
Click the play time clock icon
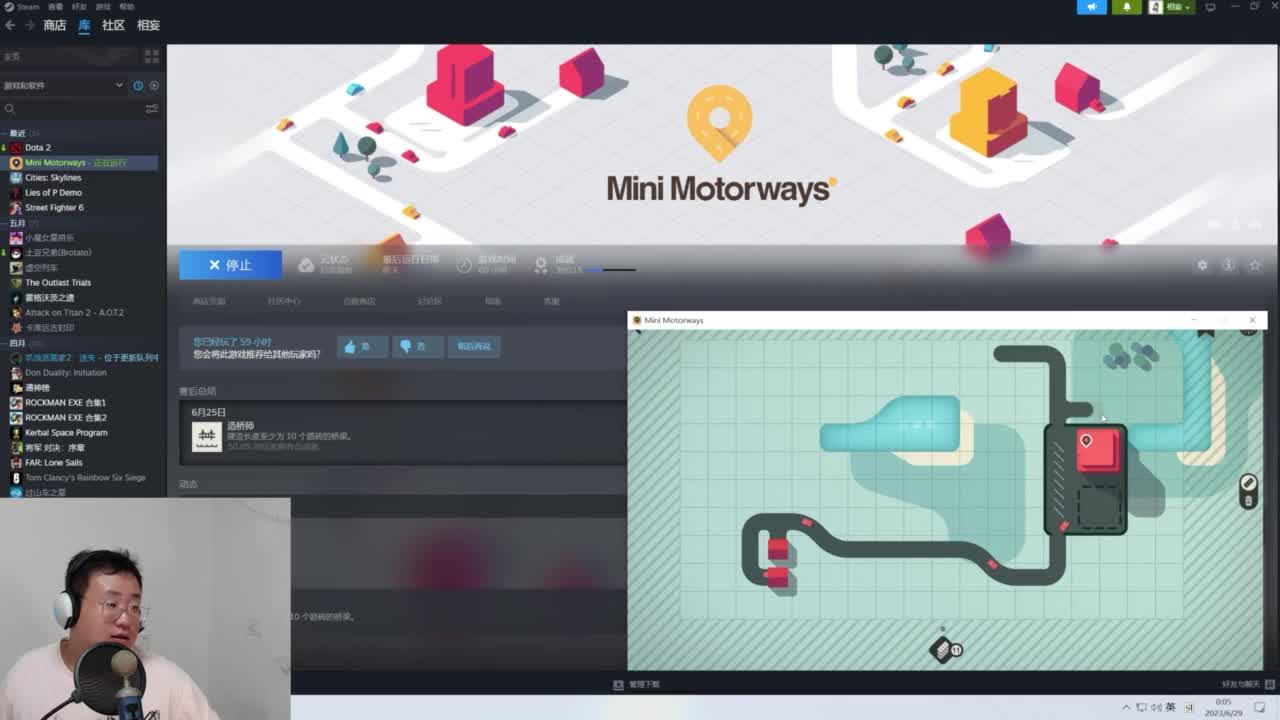coord(463,265)
